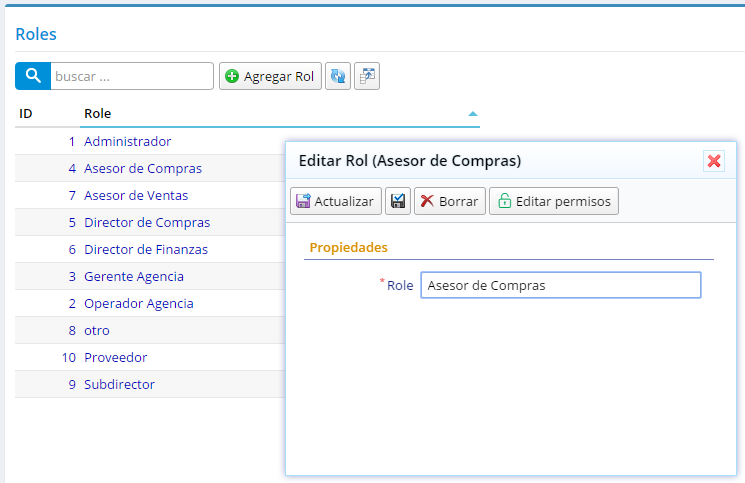Select Director de Finanzas role
Image resolution: width=745 pixels, height=483 pixels.
(x=146, y=250)
